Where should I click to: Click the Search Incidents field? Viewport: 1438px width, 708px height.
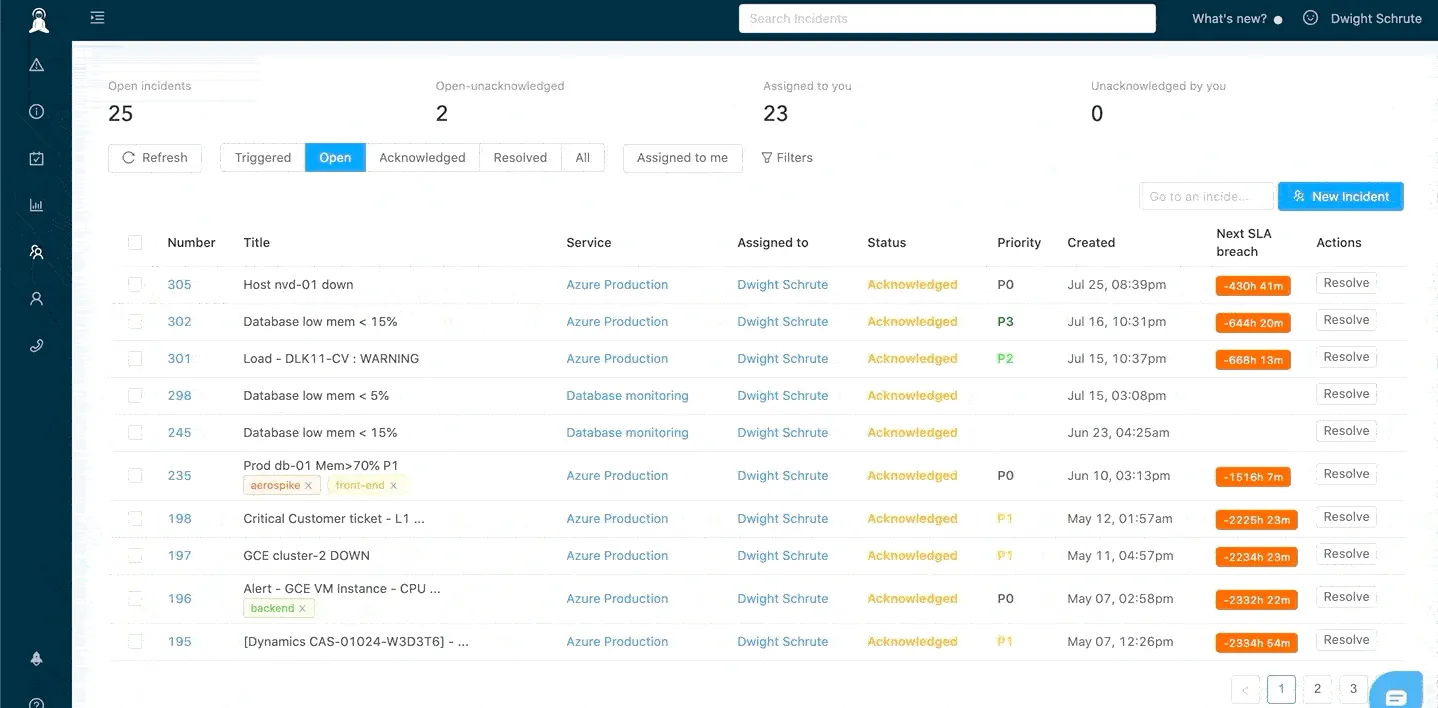947,18
